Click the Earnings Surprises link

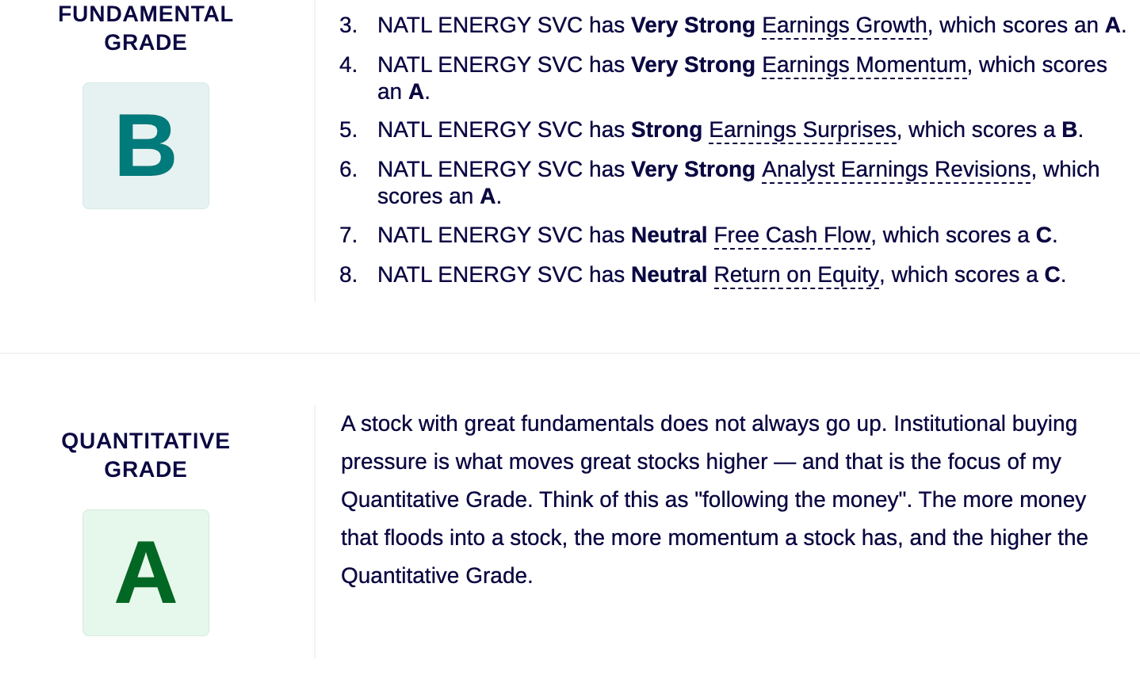pyautogui.click(x=803, y=130)
